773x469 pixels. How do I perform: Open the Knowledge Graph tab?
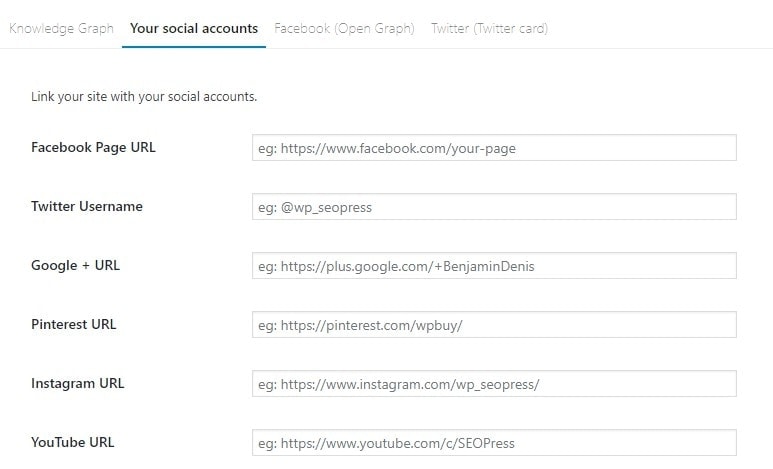61,28
